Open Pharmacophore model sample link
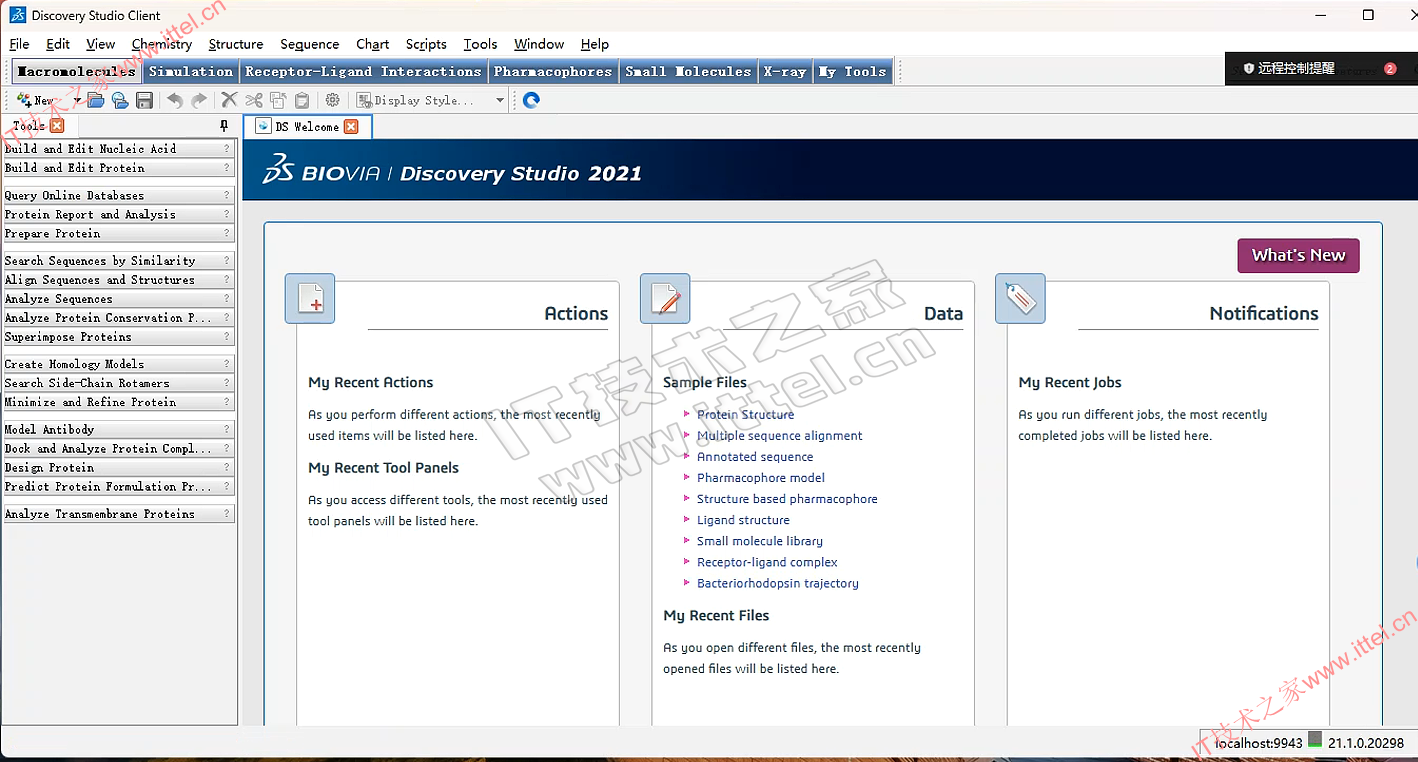1418x762 pixels. tap(761, 477)
